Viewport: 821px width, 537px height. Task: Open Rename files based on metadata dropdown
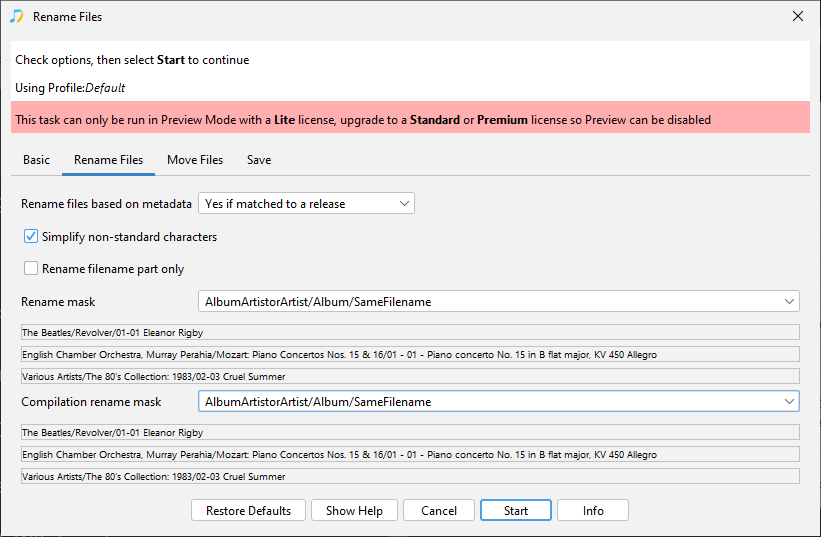(306, 204)
